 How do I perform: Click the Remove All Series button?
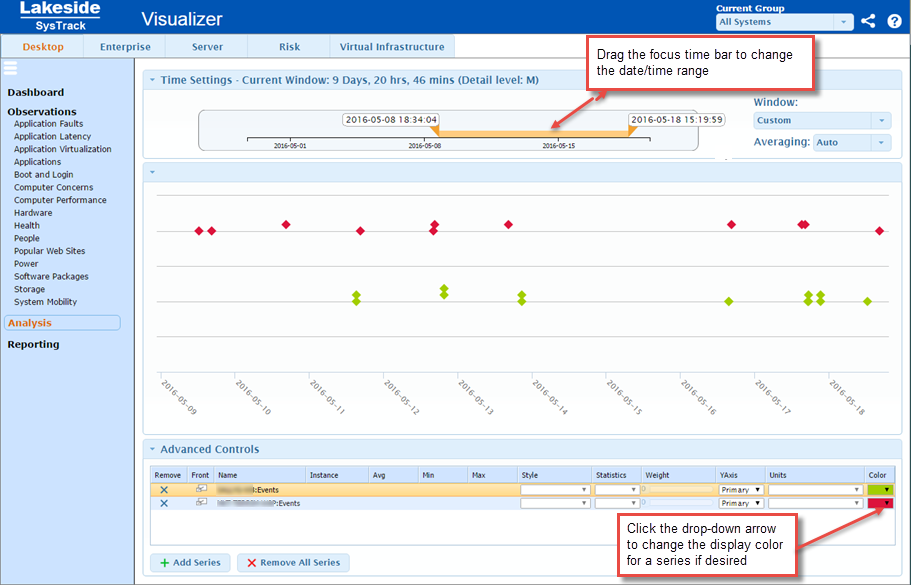[293, 562]
